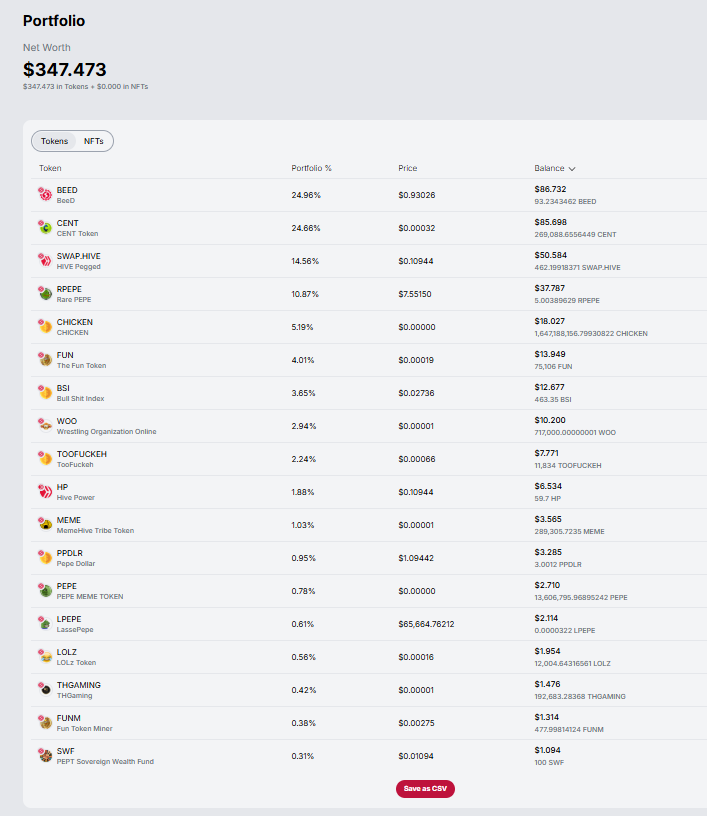Click the CHICKEN token icon

(45, 327)
